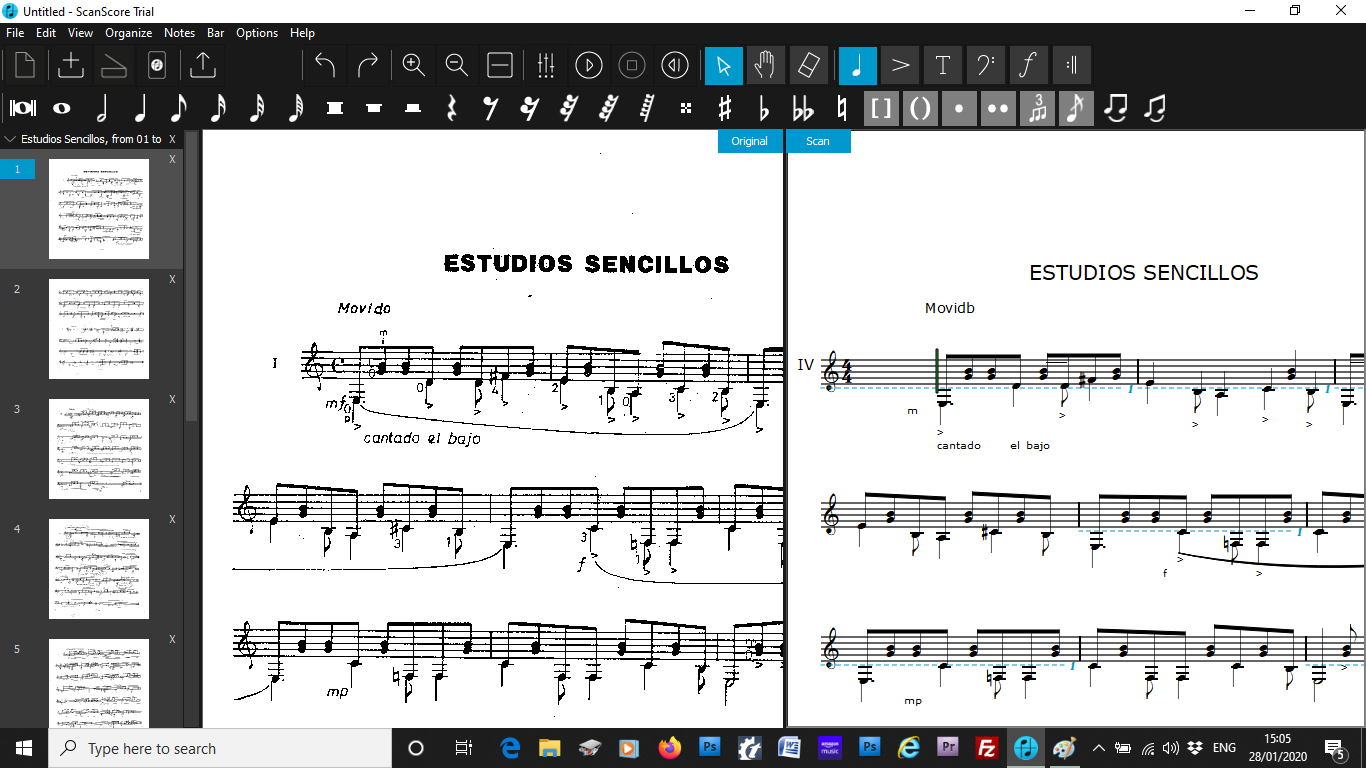Collapse the Estudios Sencillos document list

(x=11, y=139)
